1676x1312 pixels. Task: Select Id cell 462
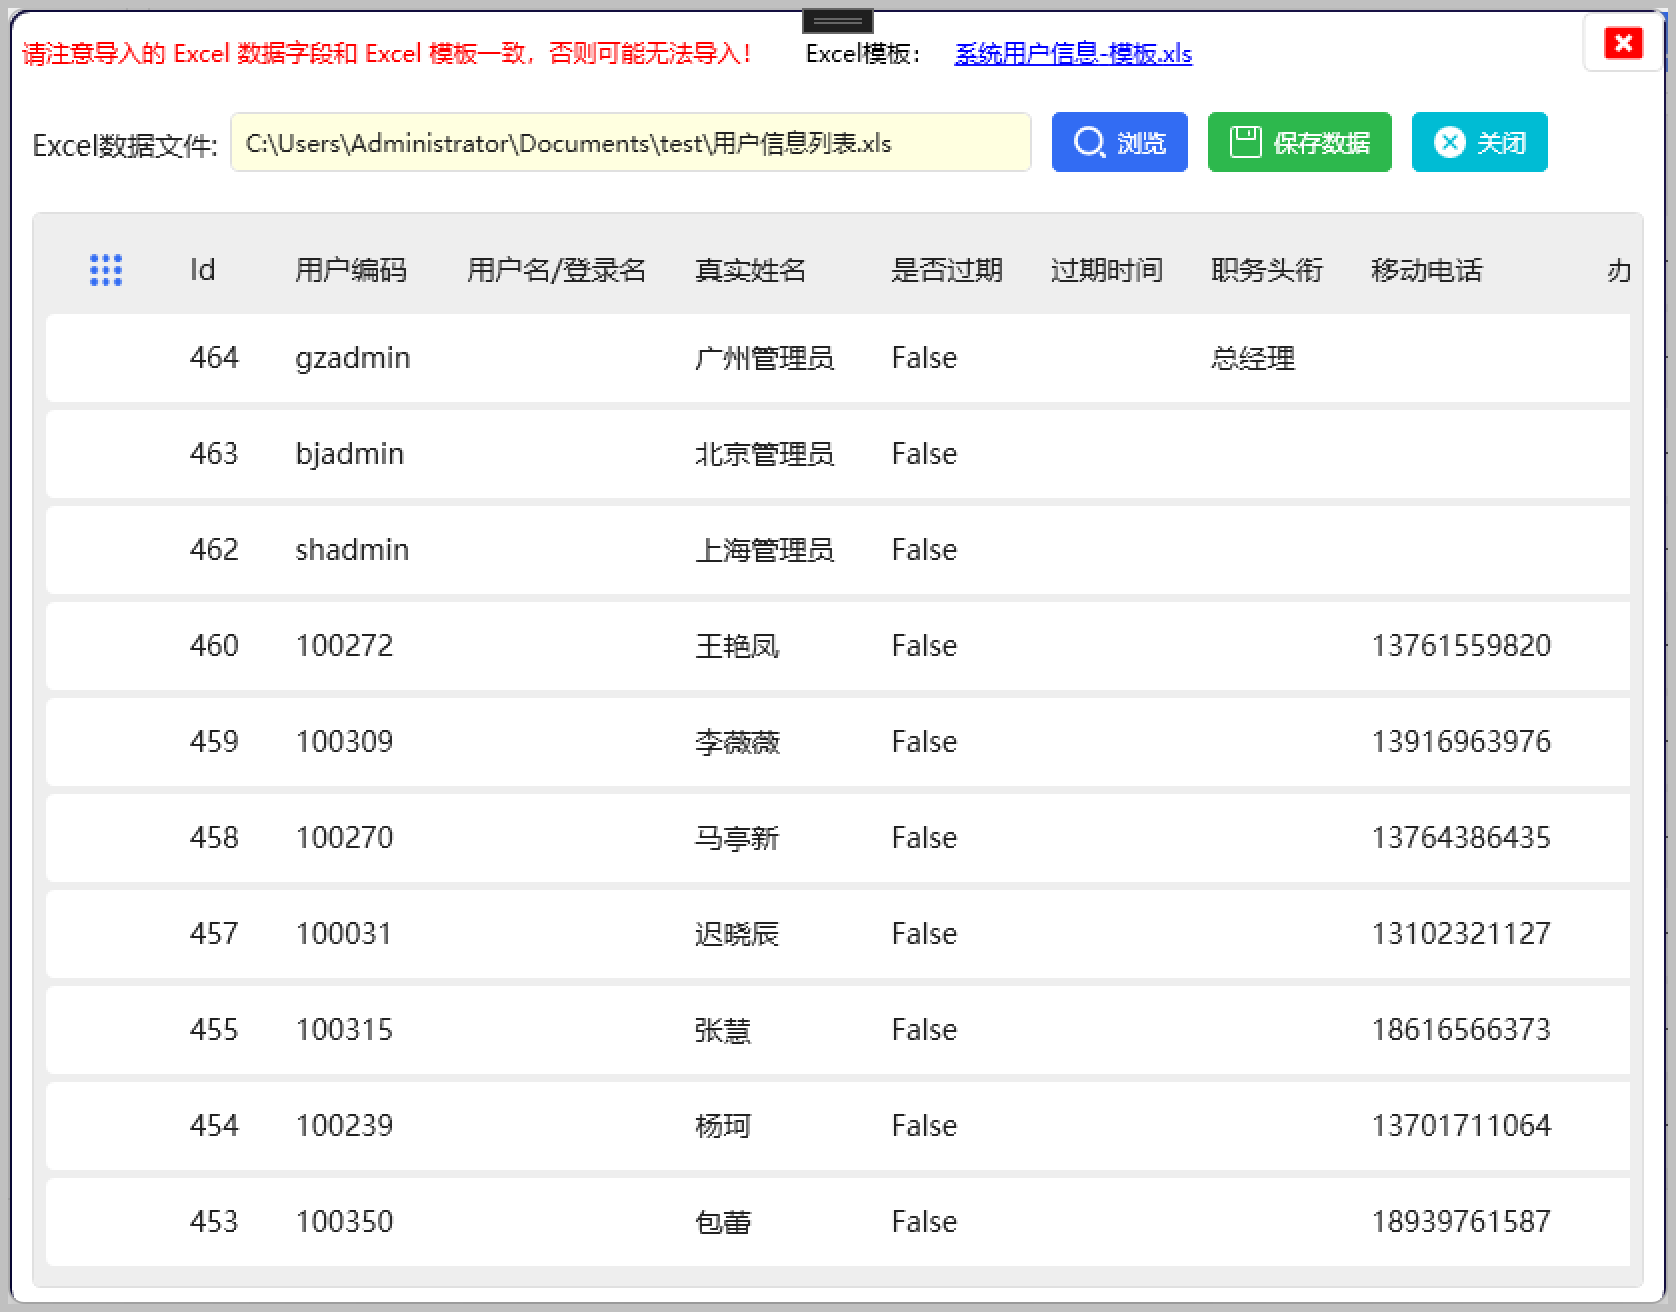click(x=214, y=550)
